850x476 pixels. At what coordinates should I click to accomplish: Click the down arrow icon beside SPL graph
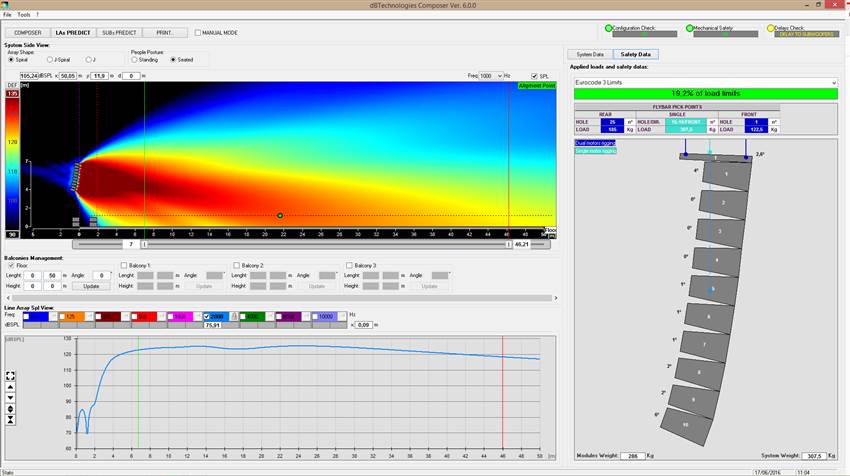coord(10,398)
